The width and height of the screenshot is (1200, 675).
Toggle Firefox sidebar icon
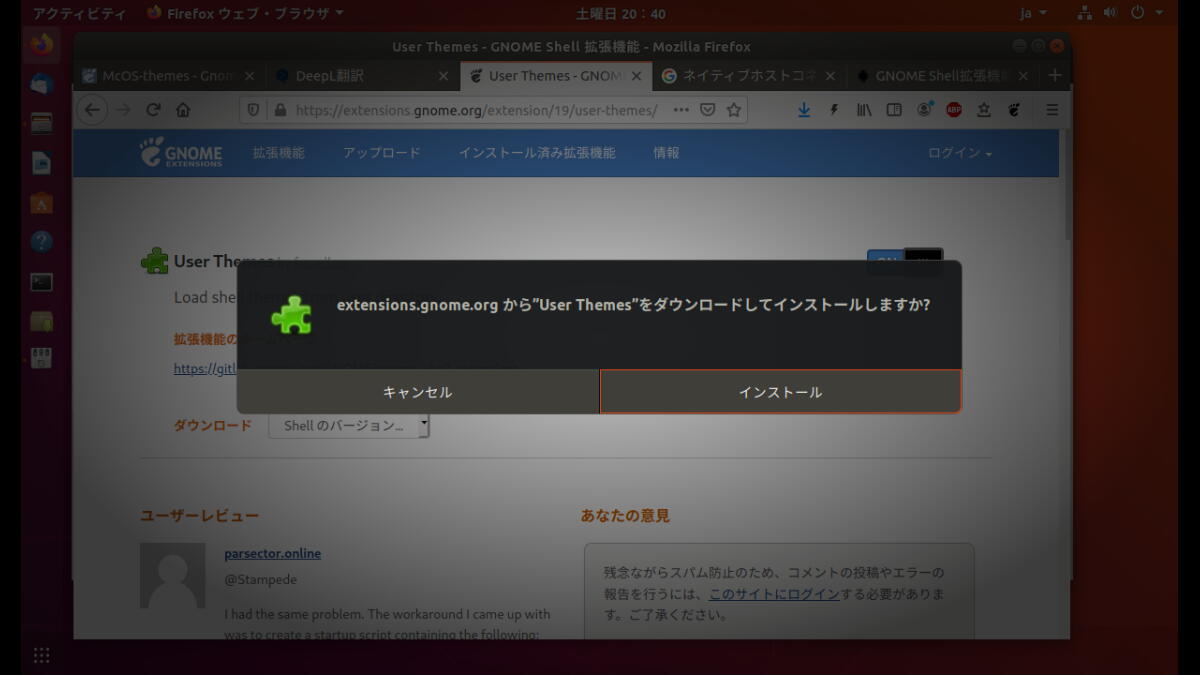[894, 110]
